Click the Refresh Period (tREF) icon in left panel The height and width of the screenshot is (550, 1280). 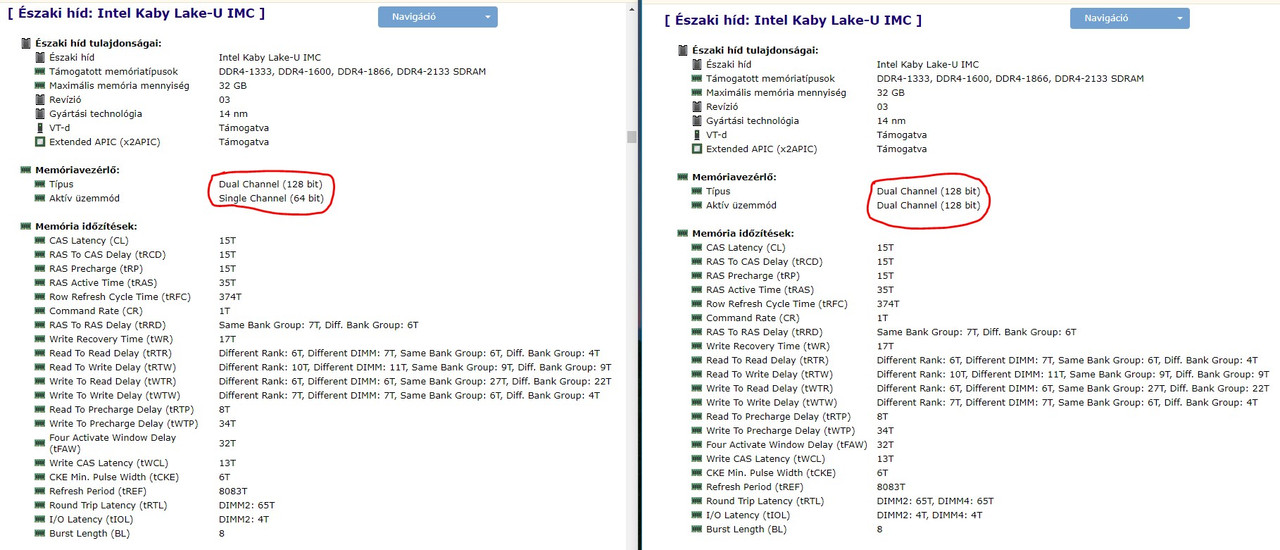(x=40, y=491)
